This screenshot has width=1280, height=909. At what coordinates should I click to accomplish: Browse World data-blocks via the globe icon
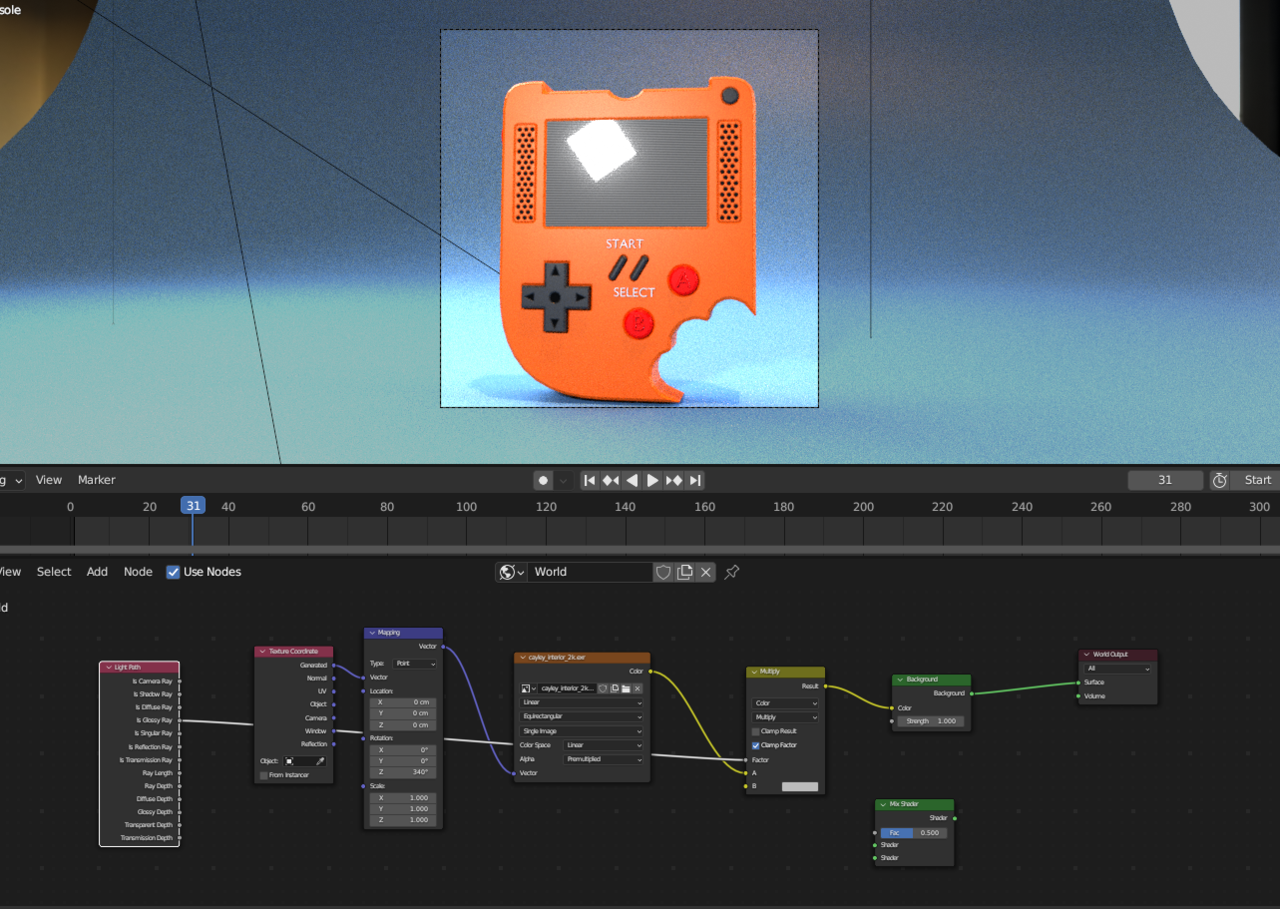tap(508, 571)
